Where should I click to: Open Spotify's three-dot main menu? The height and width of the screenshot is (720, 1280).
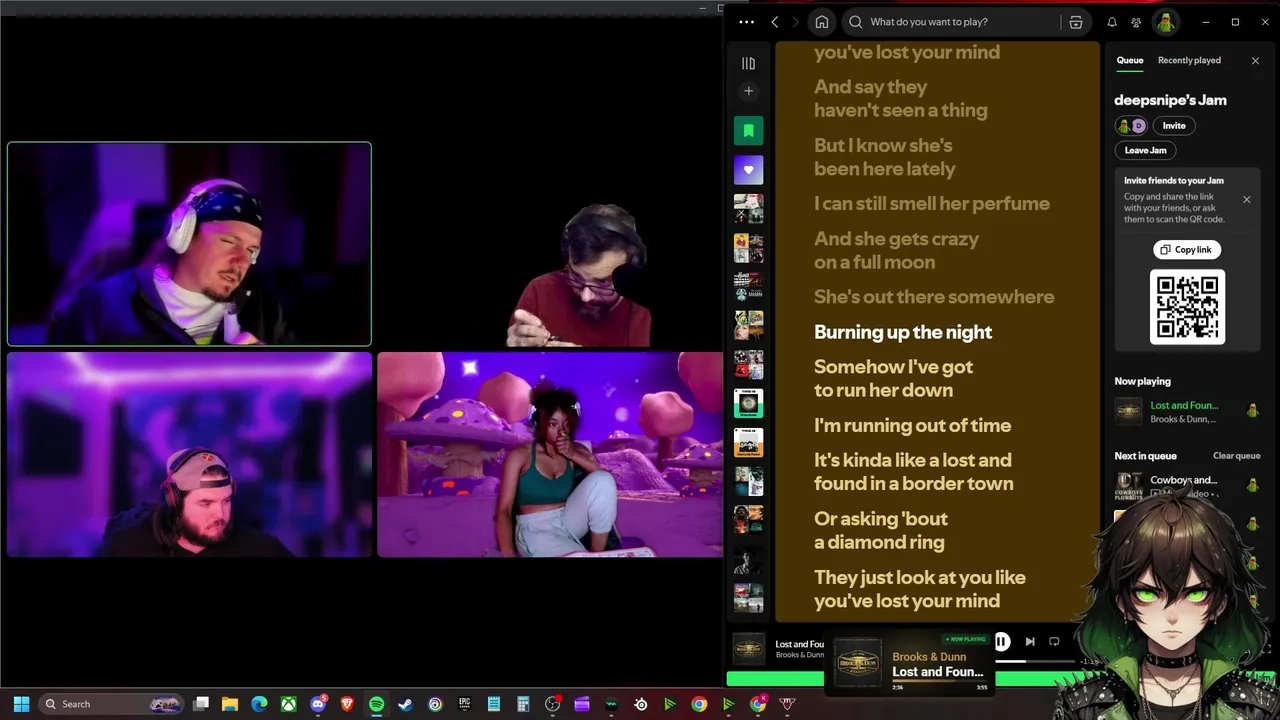coord(745,22)
